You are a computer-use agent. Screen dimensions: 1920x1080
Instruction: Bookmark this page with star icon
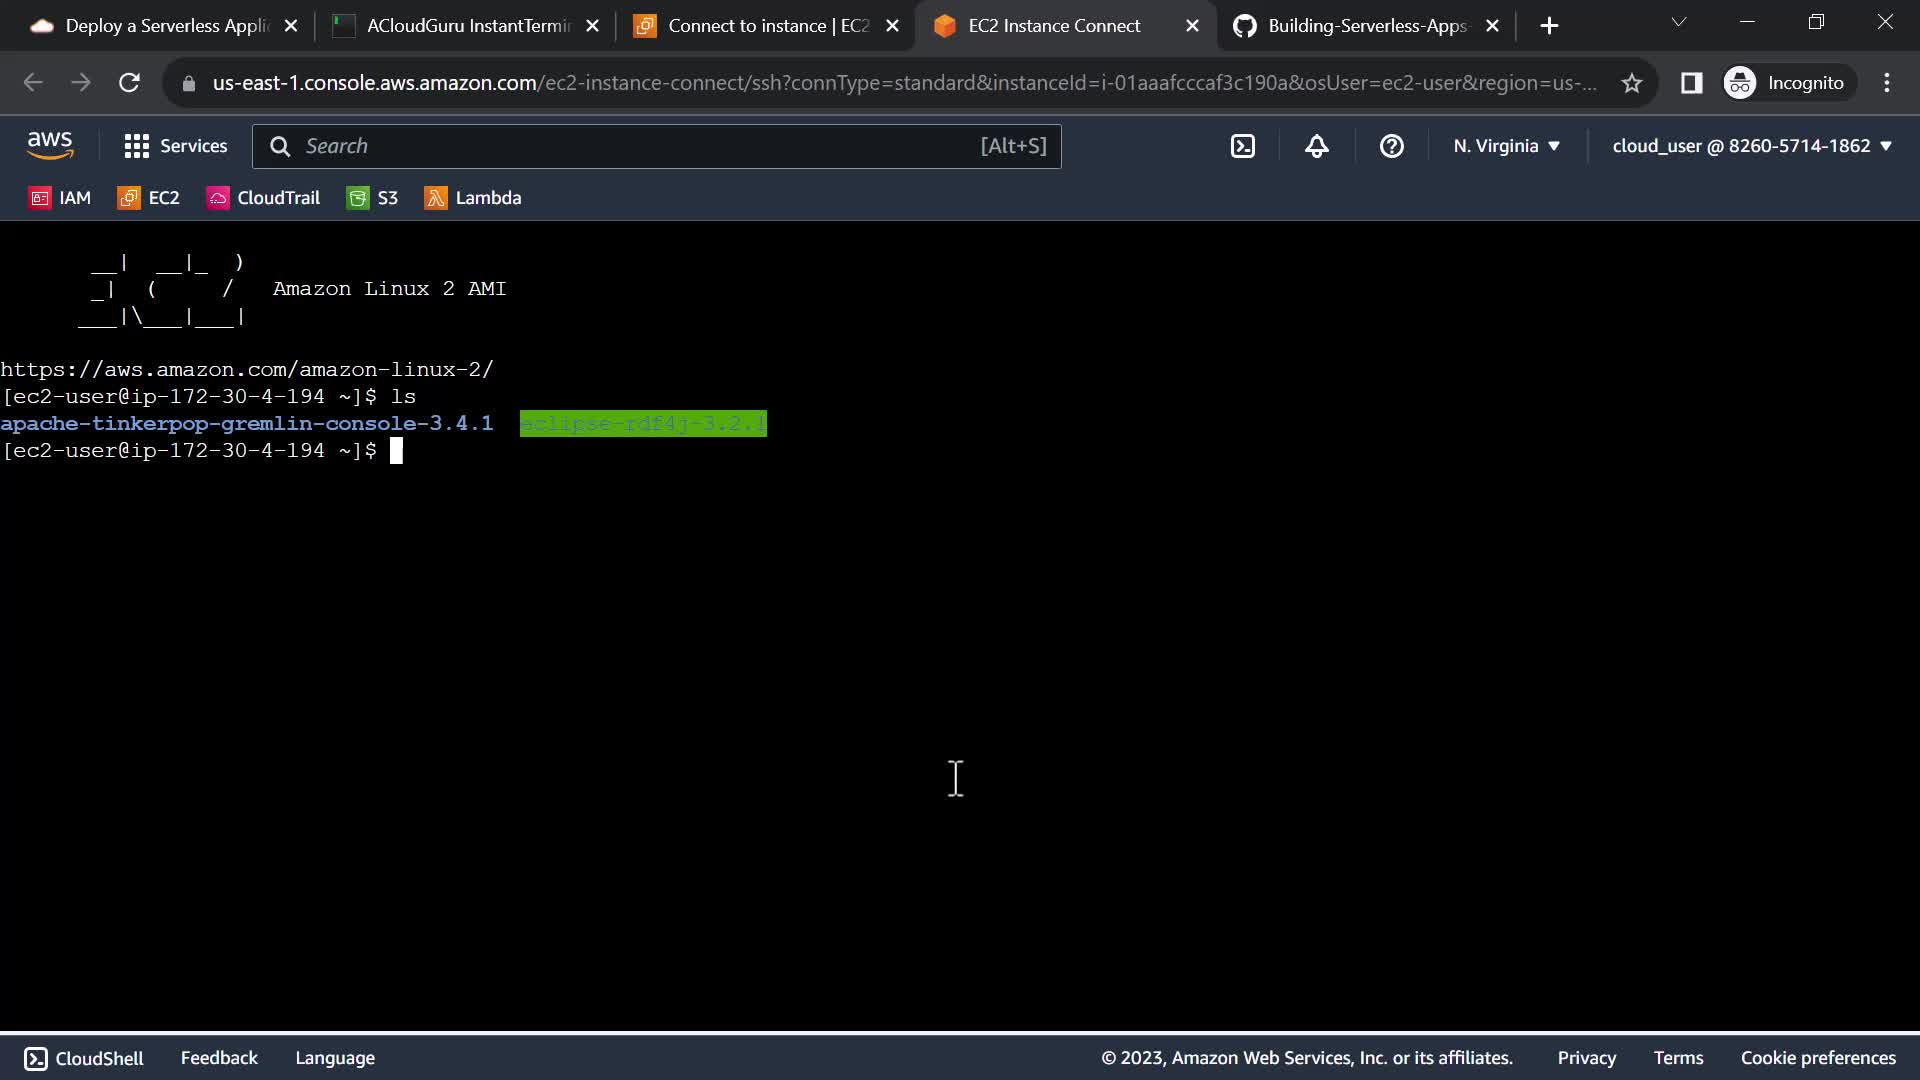click(x=1632, y=83)
